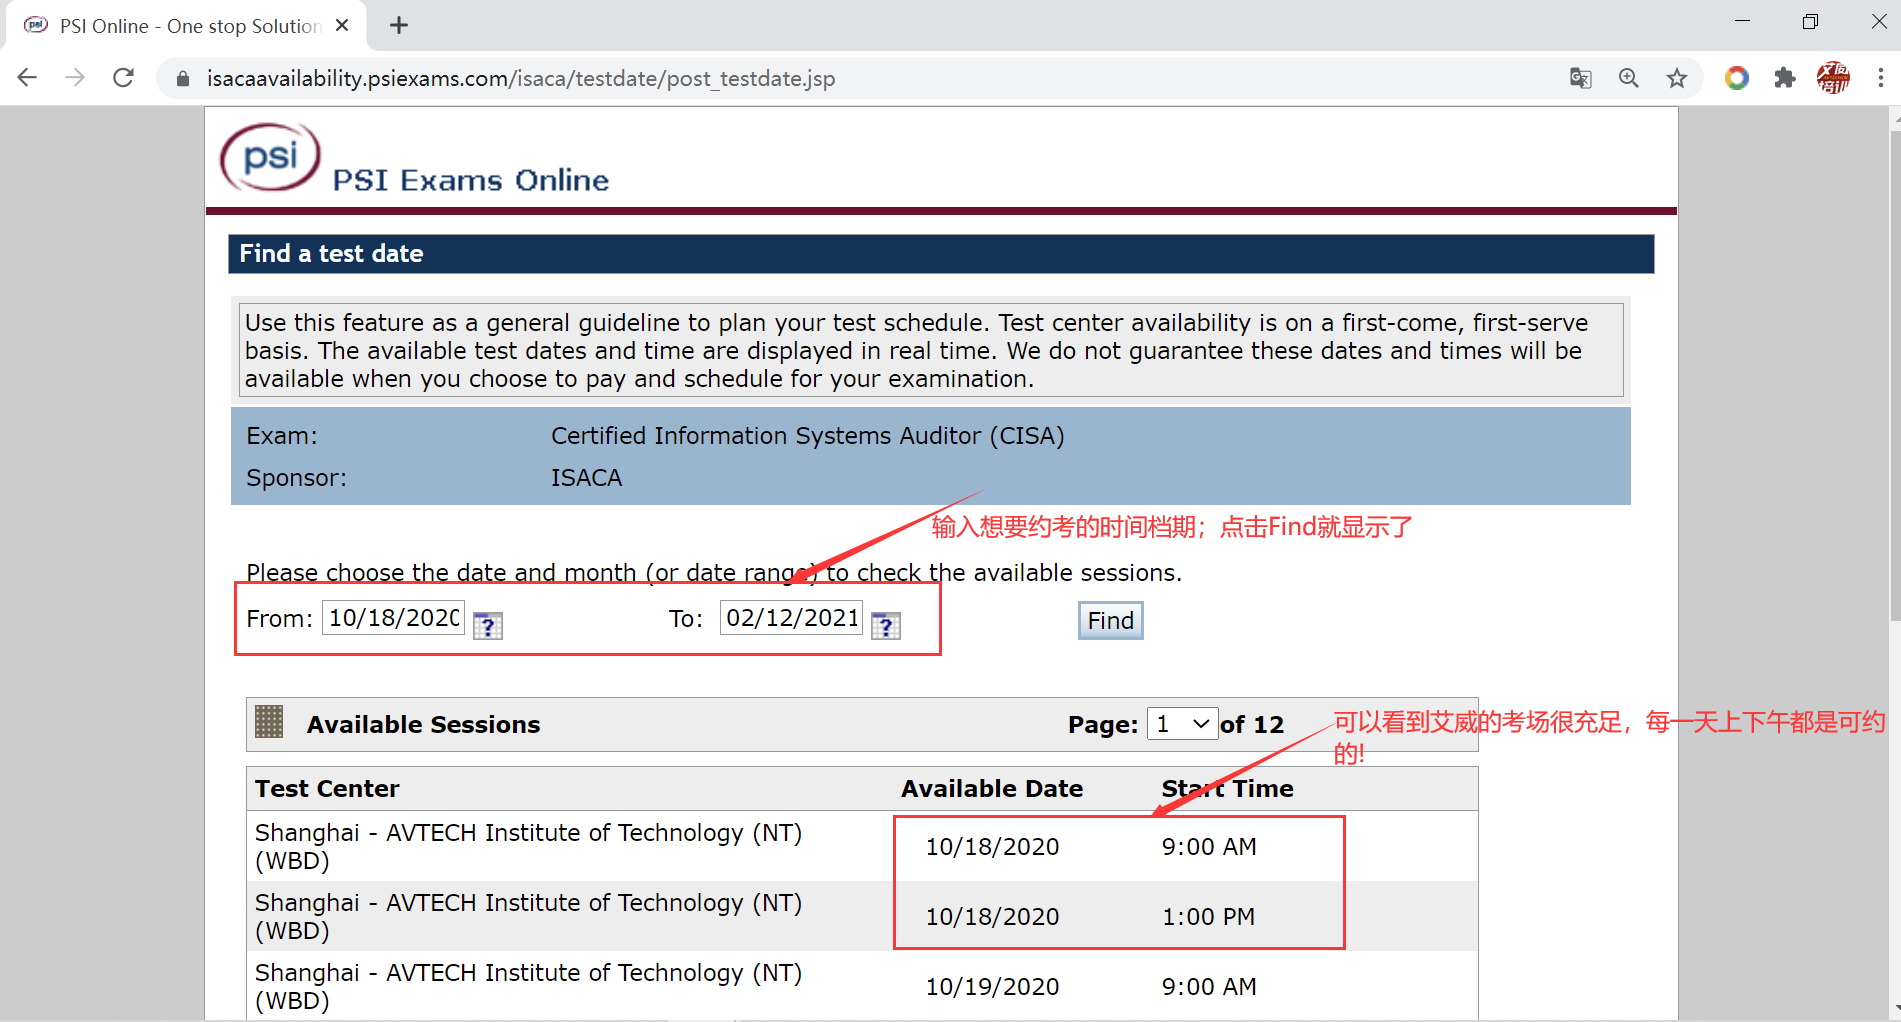Click the Available Sessions grid icon

[269, 722]
